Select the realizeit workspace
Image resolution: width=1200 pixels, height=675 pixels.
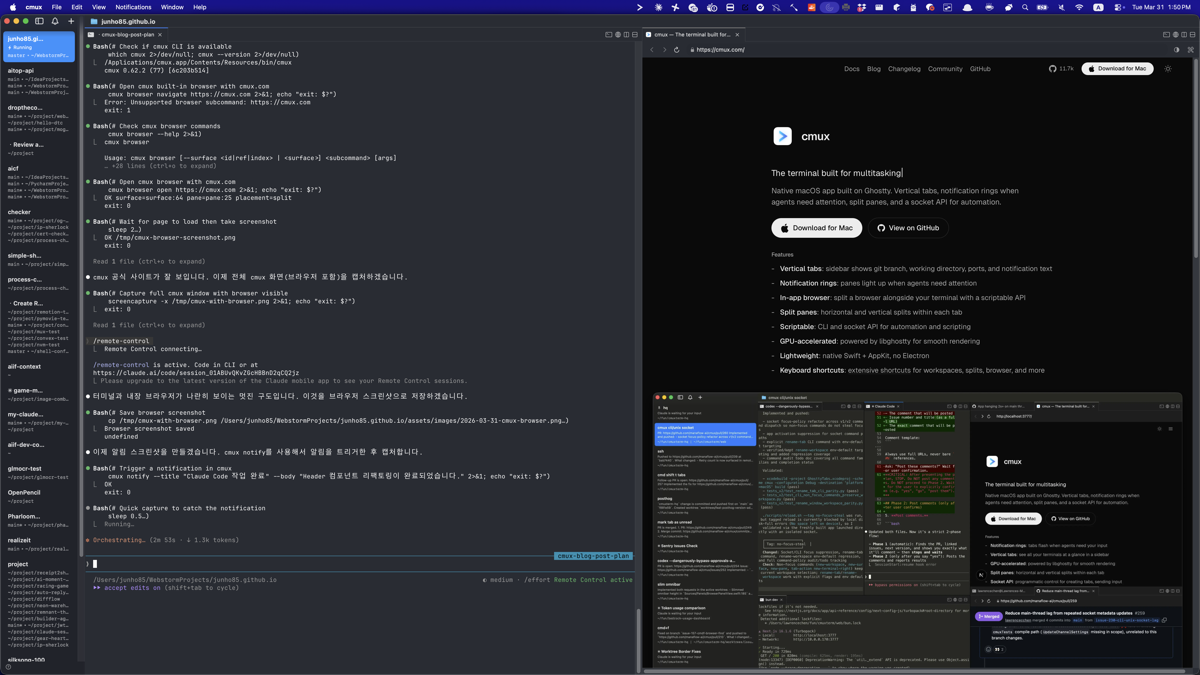(x=39, y=545)
